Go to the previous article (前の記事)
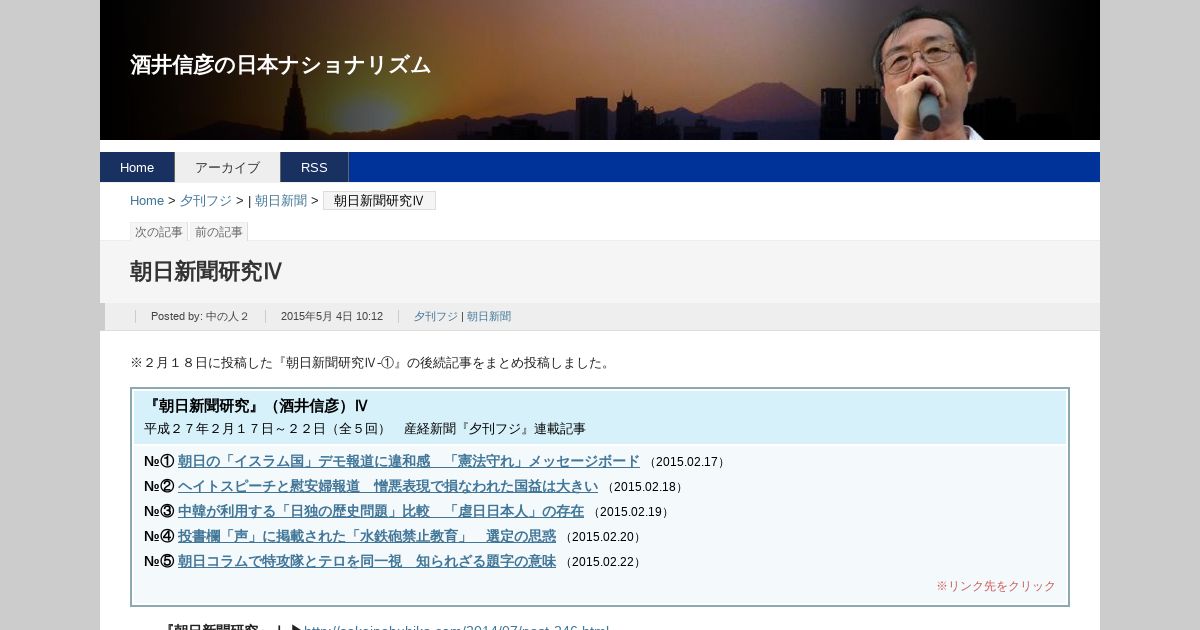 click(219, 232)
